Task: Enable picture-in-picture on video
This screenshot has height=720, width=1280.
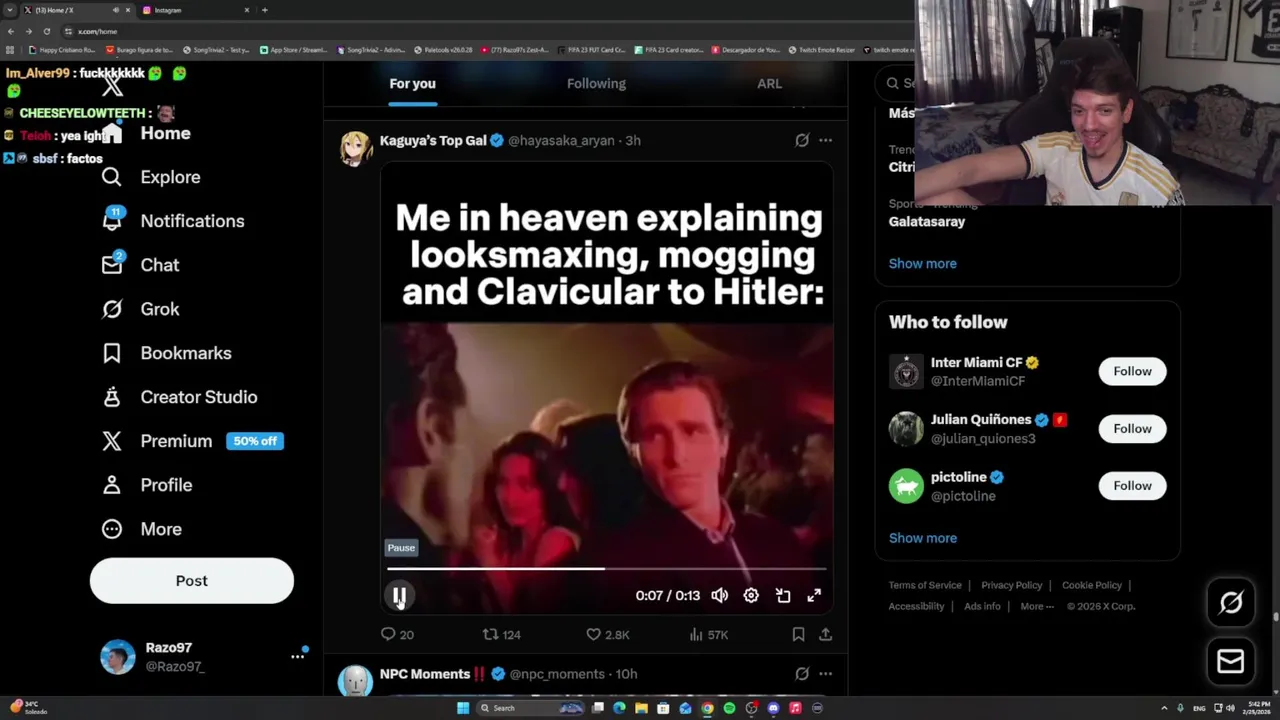Action: (783, 595)
